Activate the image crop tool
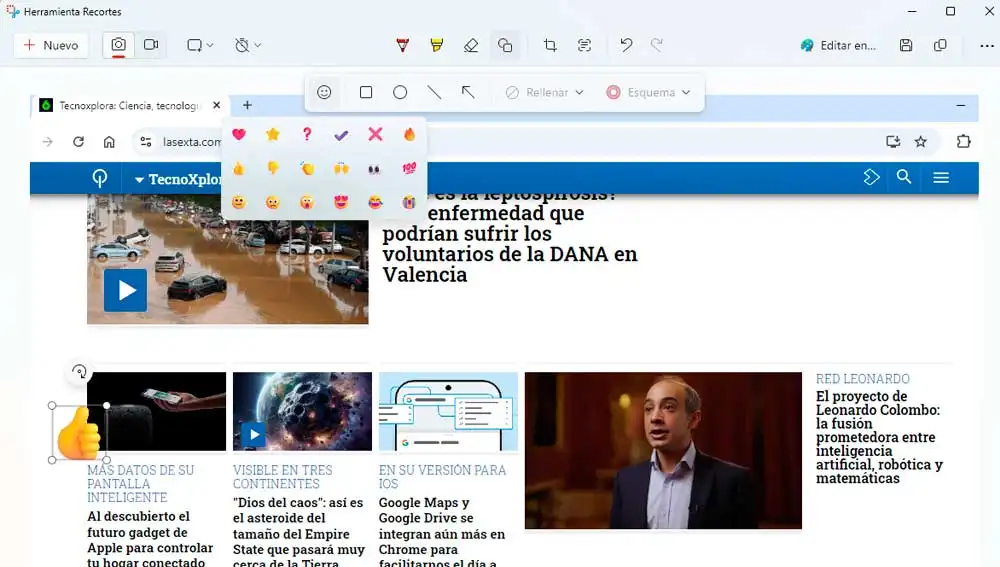1000x567 pixels. 550,45
